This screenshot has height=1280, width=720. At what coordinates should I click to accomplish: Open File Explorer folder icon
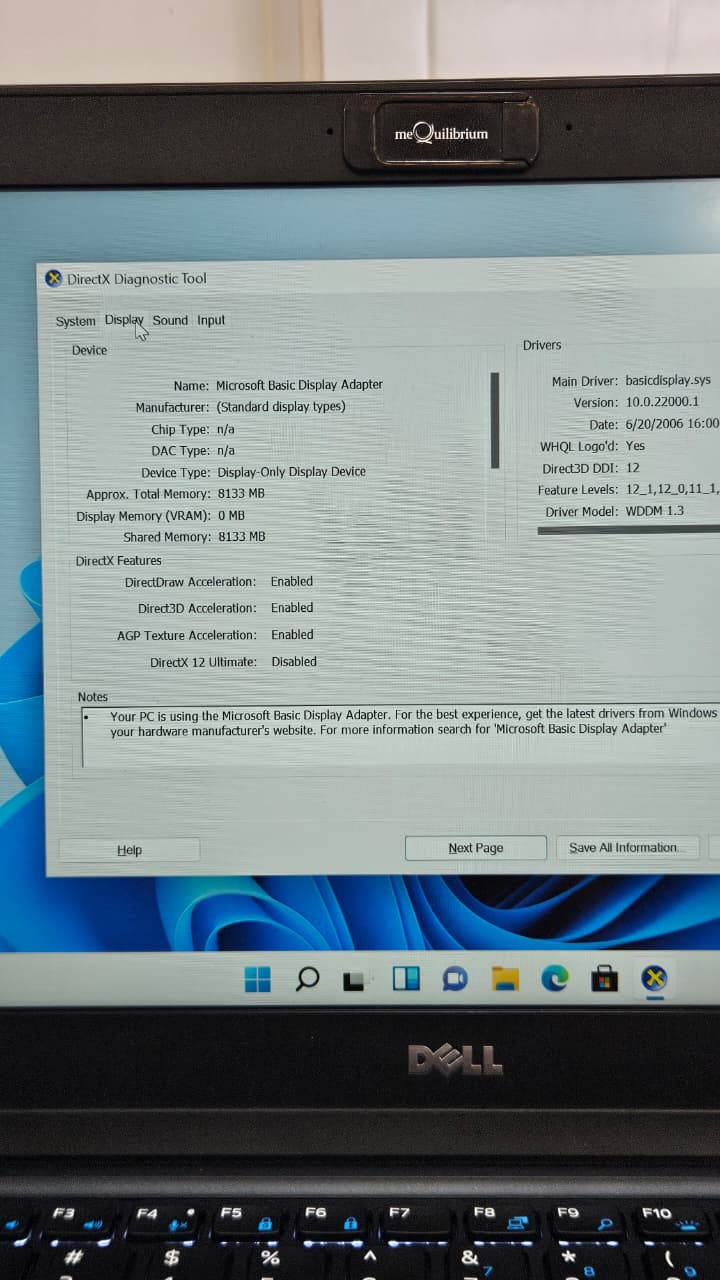505,980
